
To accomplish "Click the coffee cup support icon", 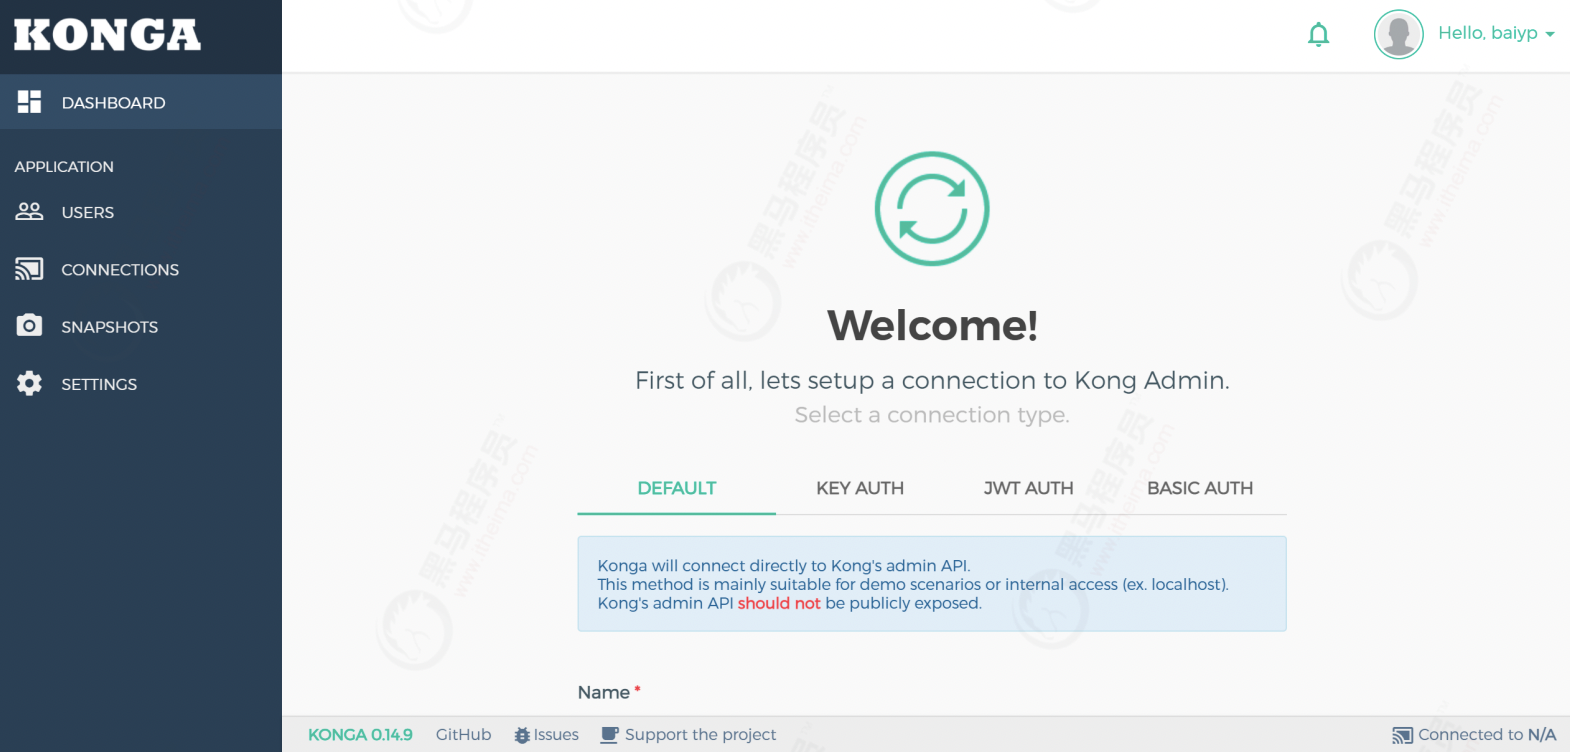I will tap(610, 735).
